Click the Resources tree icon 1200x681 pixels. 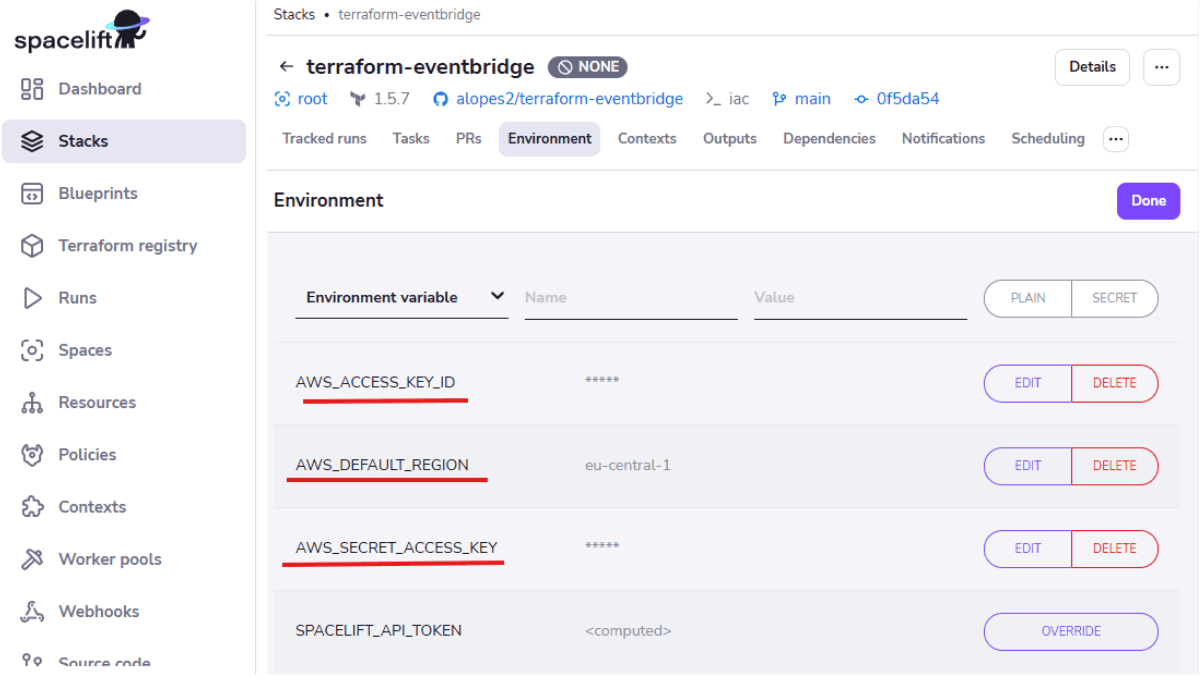point(32,402)
